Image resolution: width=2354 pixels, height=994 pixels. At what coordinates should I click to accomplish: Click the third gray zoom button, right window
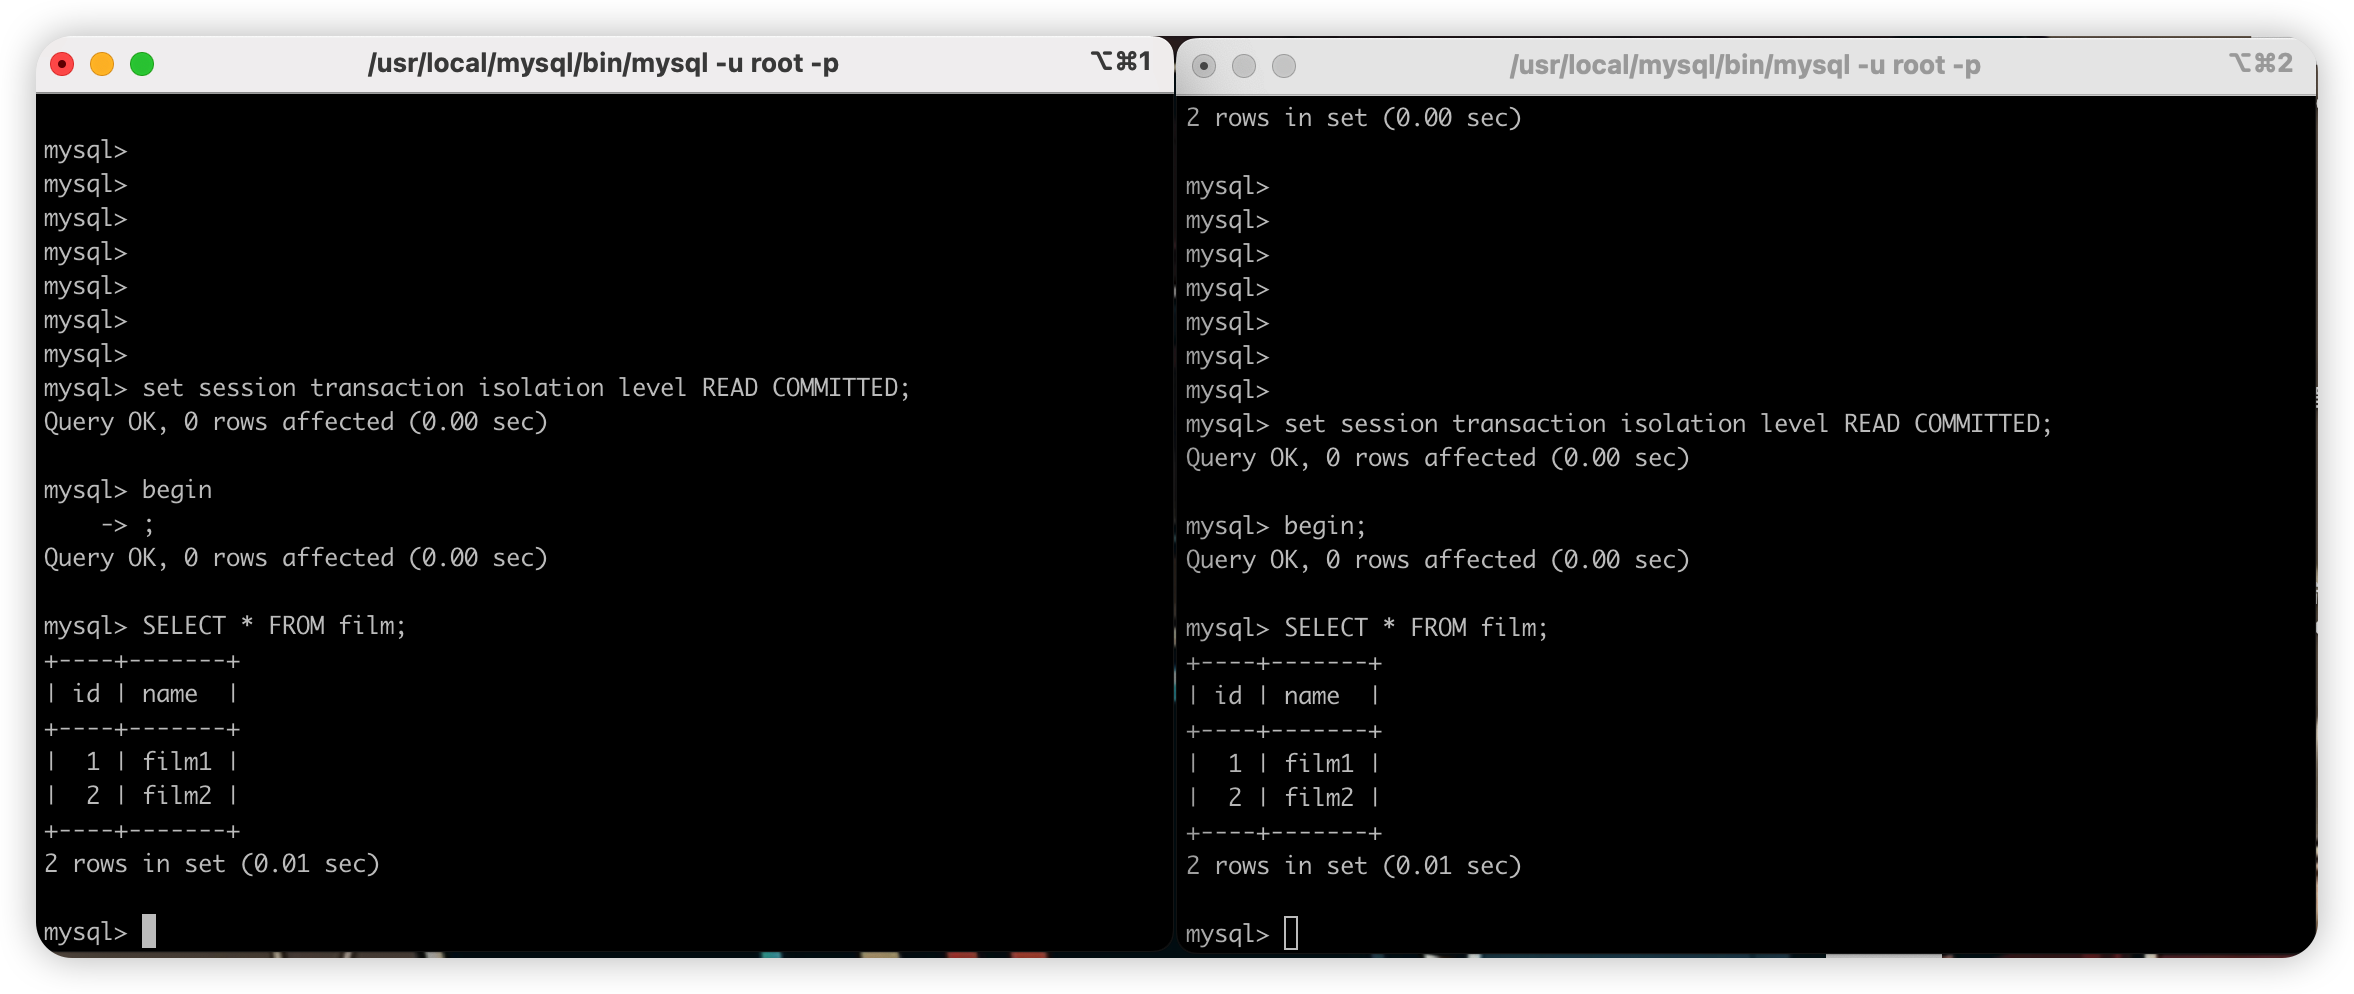click(1284, 66)
